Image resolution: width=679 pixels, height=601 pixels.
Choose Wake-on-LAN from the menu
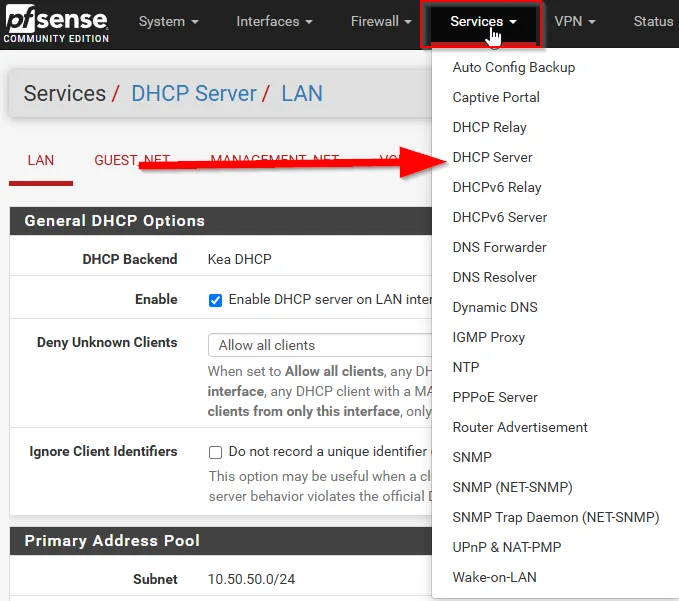495,577
